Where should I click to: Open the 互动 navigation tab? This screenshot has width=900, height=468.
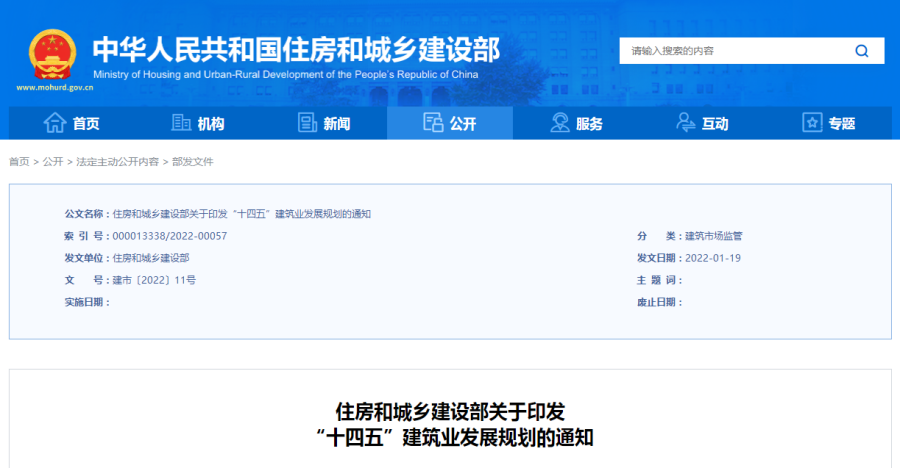(702, 123)
